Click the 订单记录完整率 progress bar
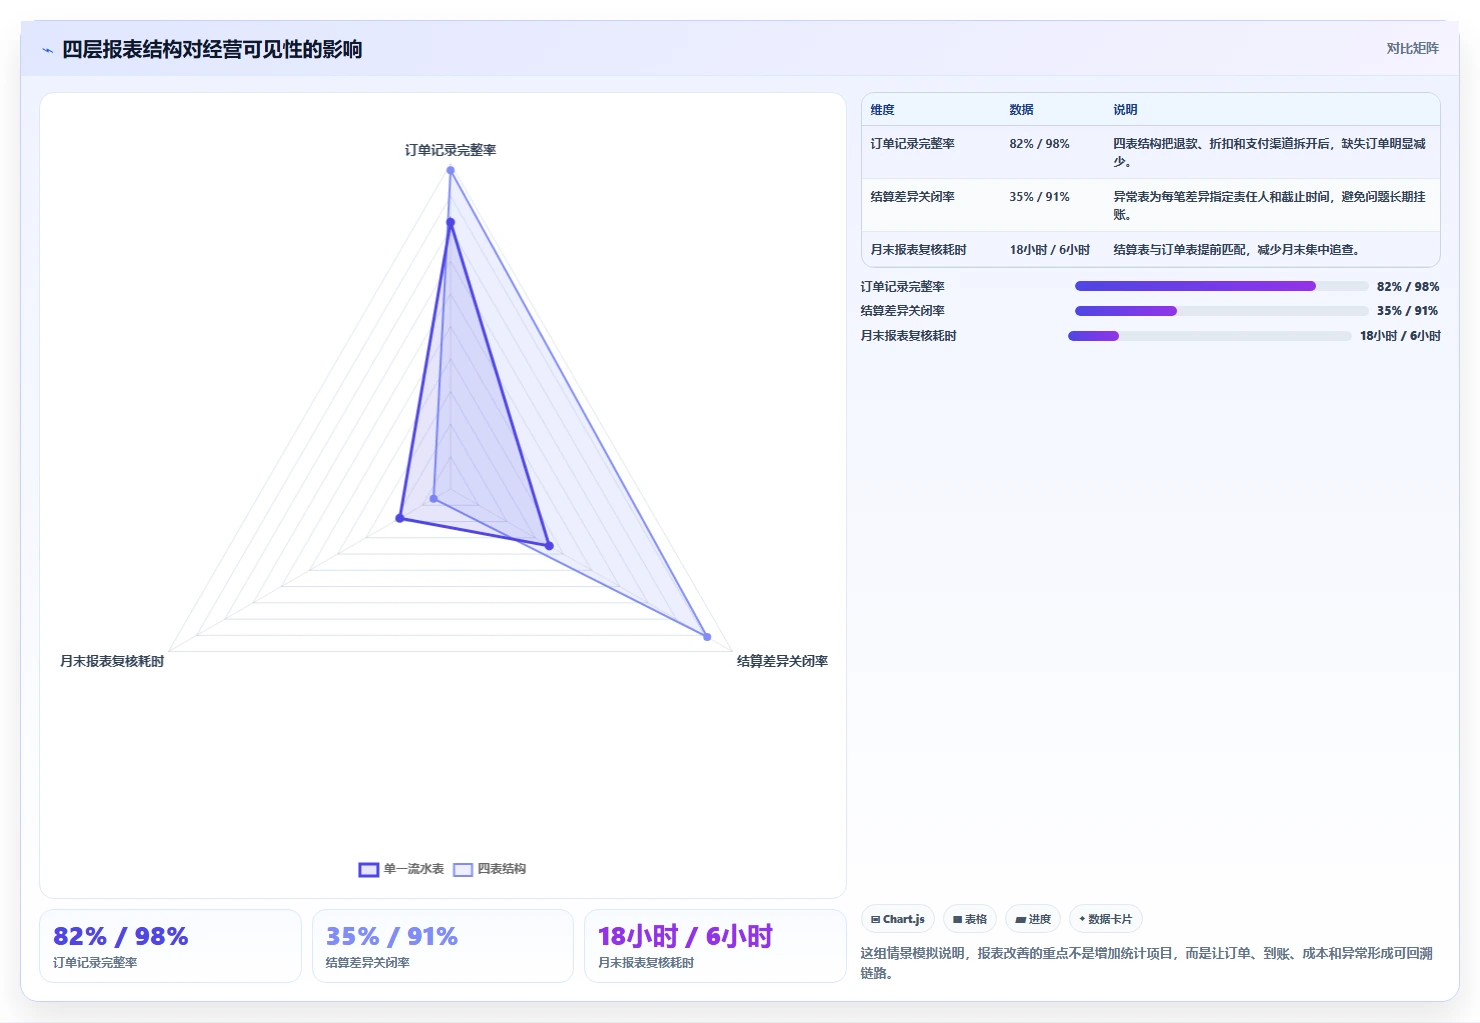Viewport: 1480px width, 1023px height. 1221,286
